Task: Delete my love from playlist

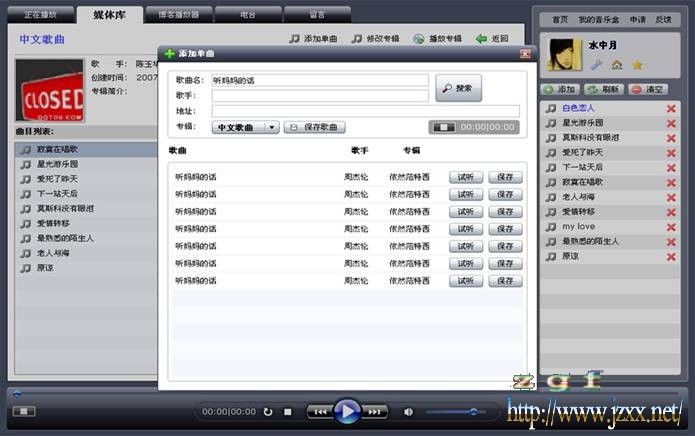Action: (671, 227)
